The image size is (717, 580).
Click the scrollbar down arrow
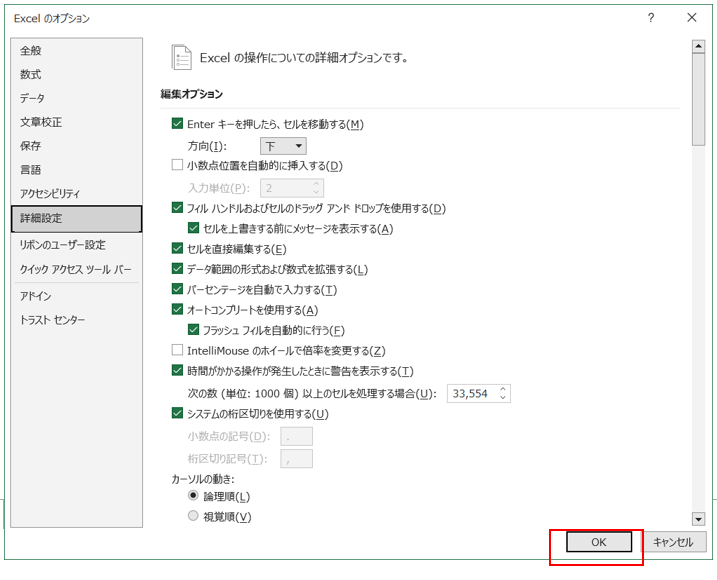tap(698, 518)
